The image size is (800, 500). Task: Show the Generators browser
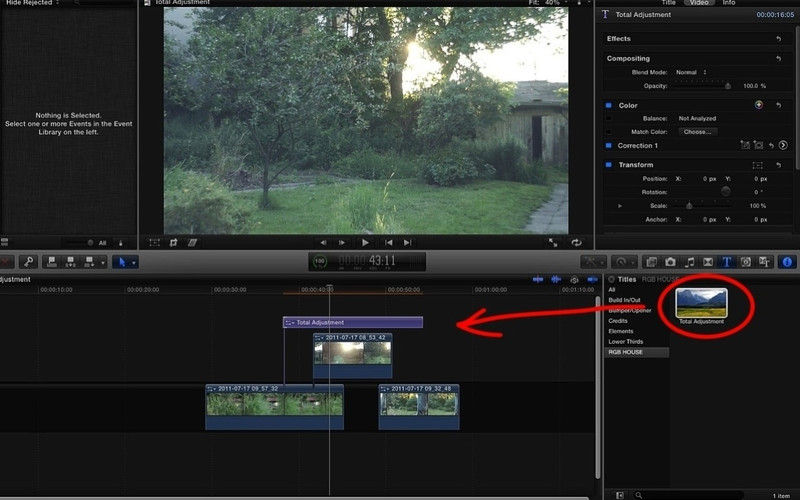point(745,262)
